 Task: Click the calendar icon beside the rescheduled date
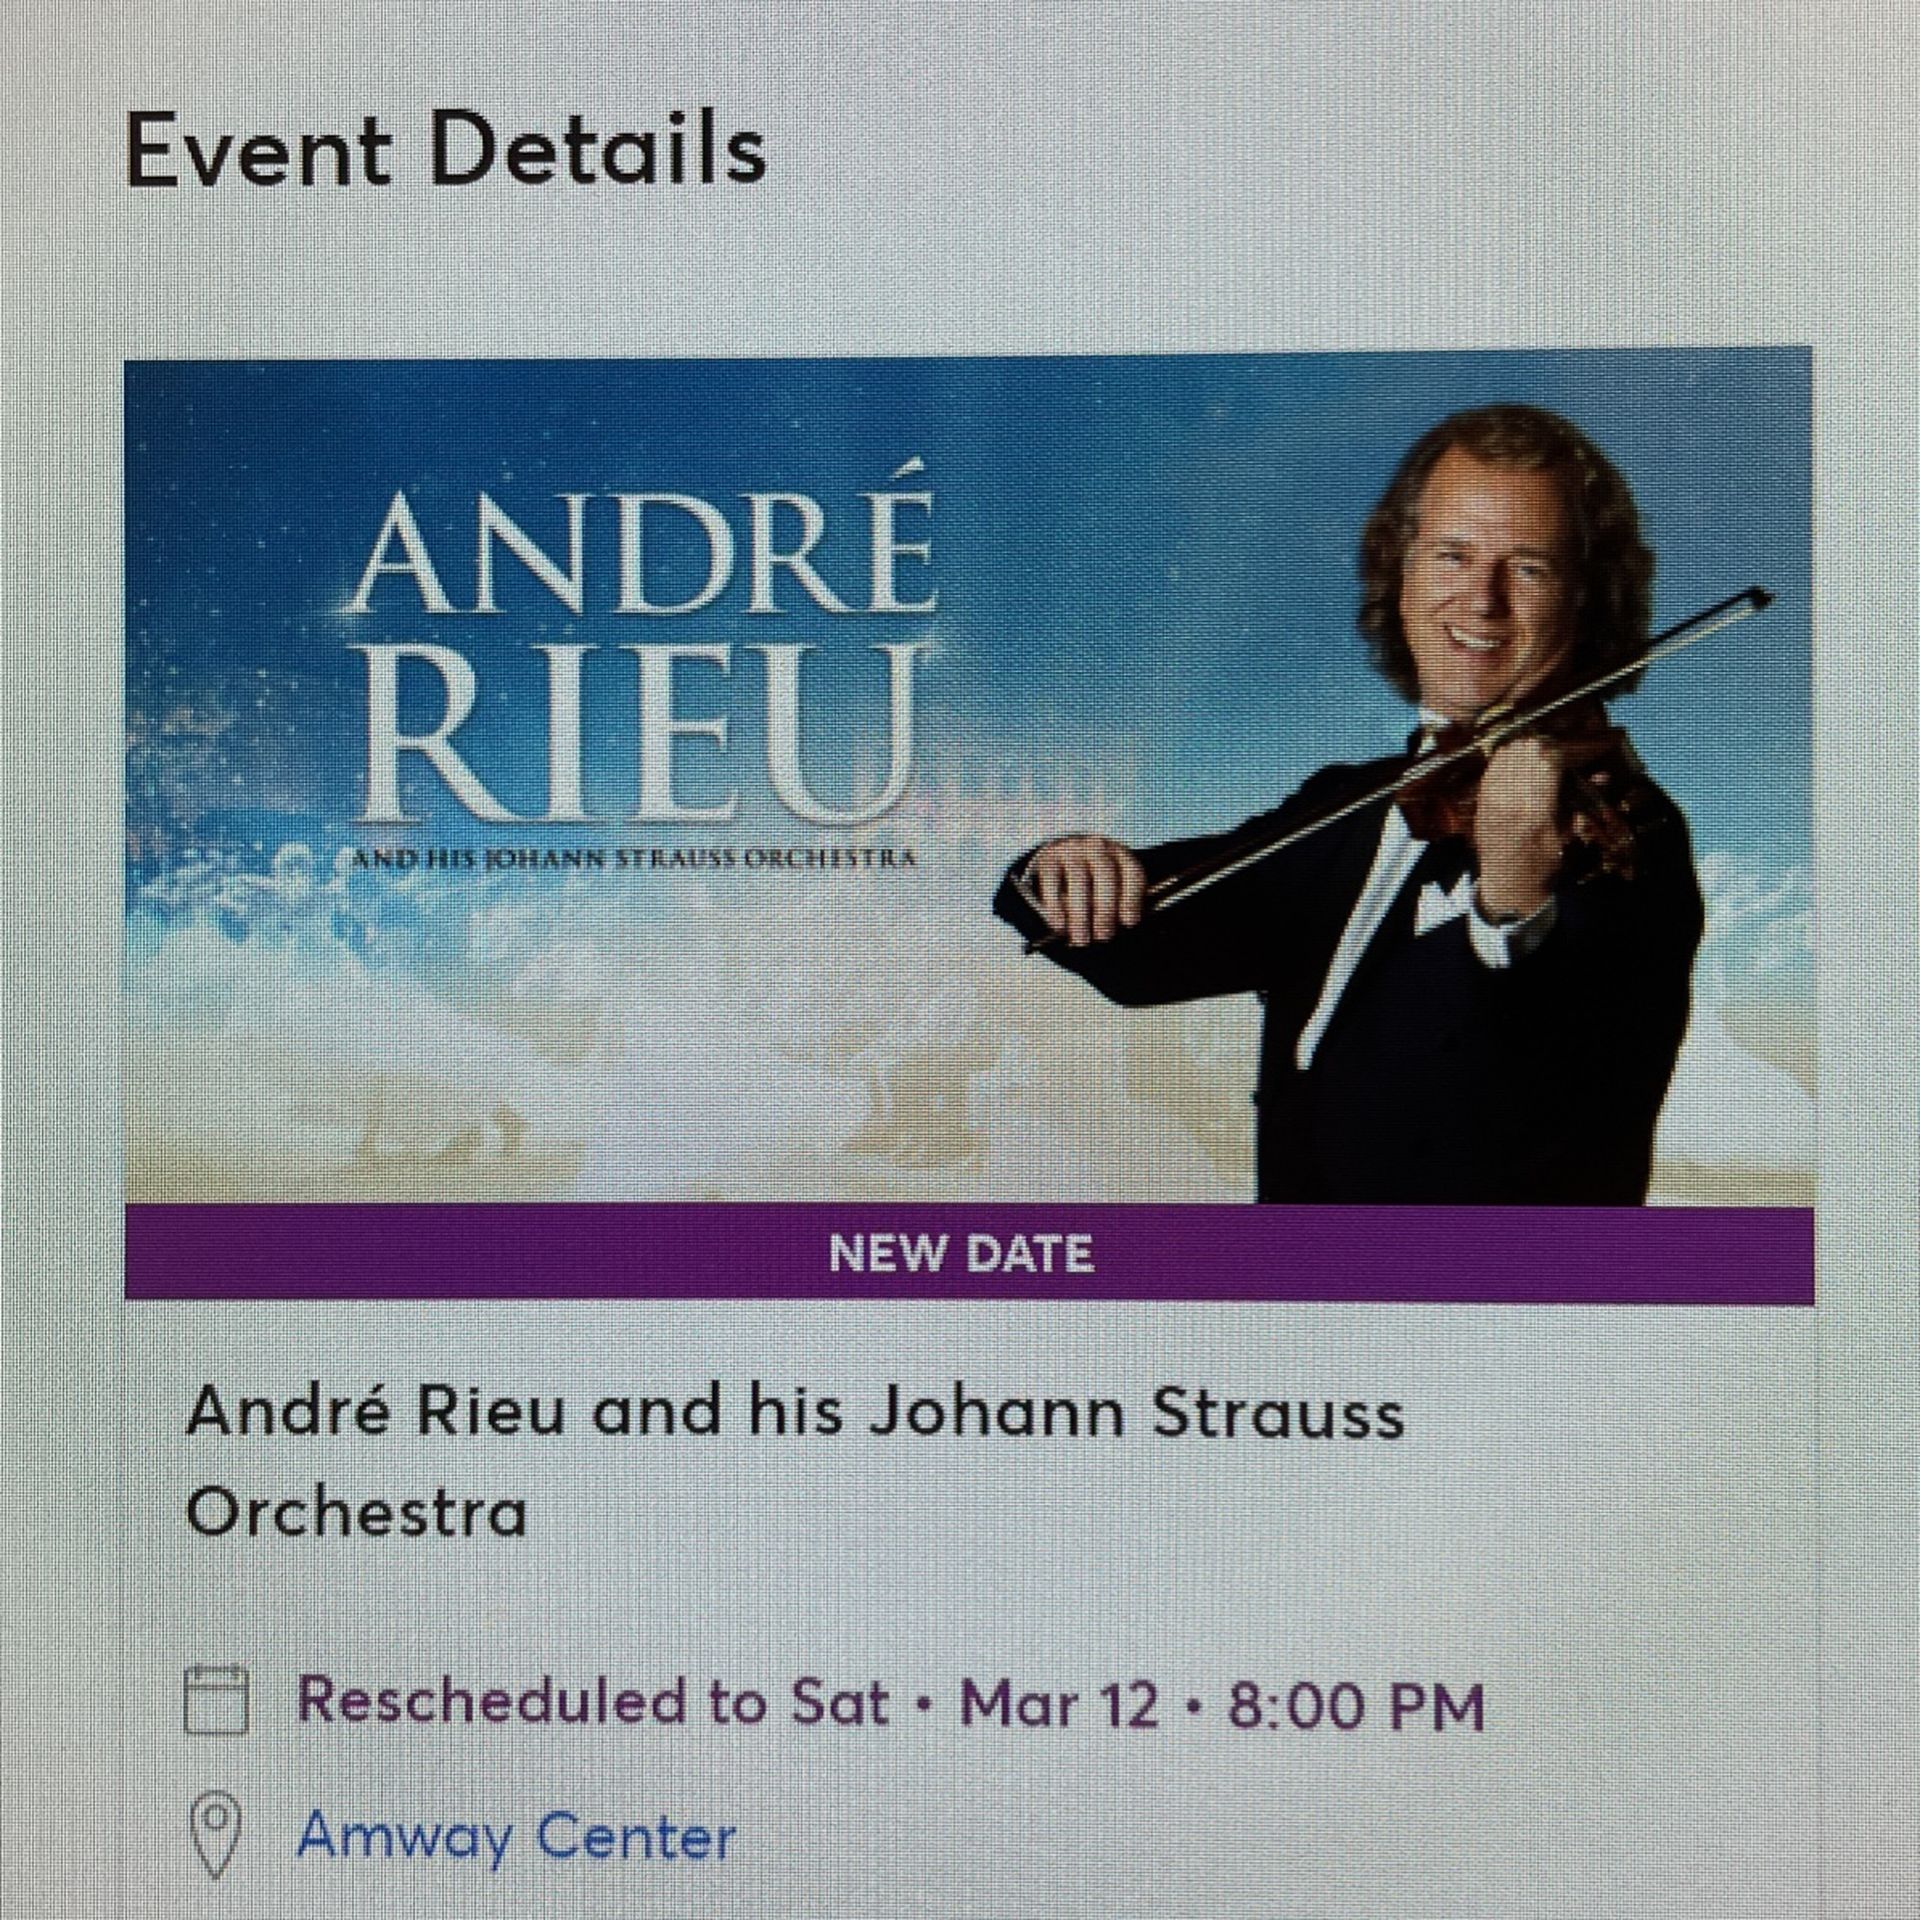click(x=216, y=1699)
